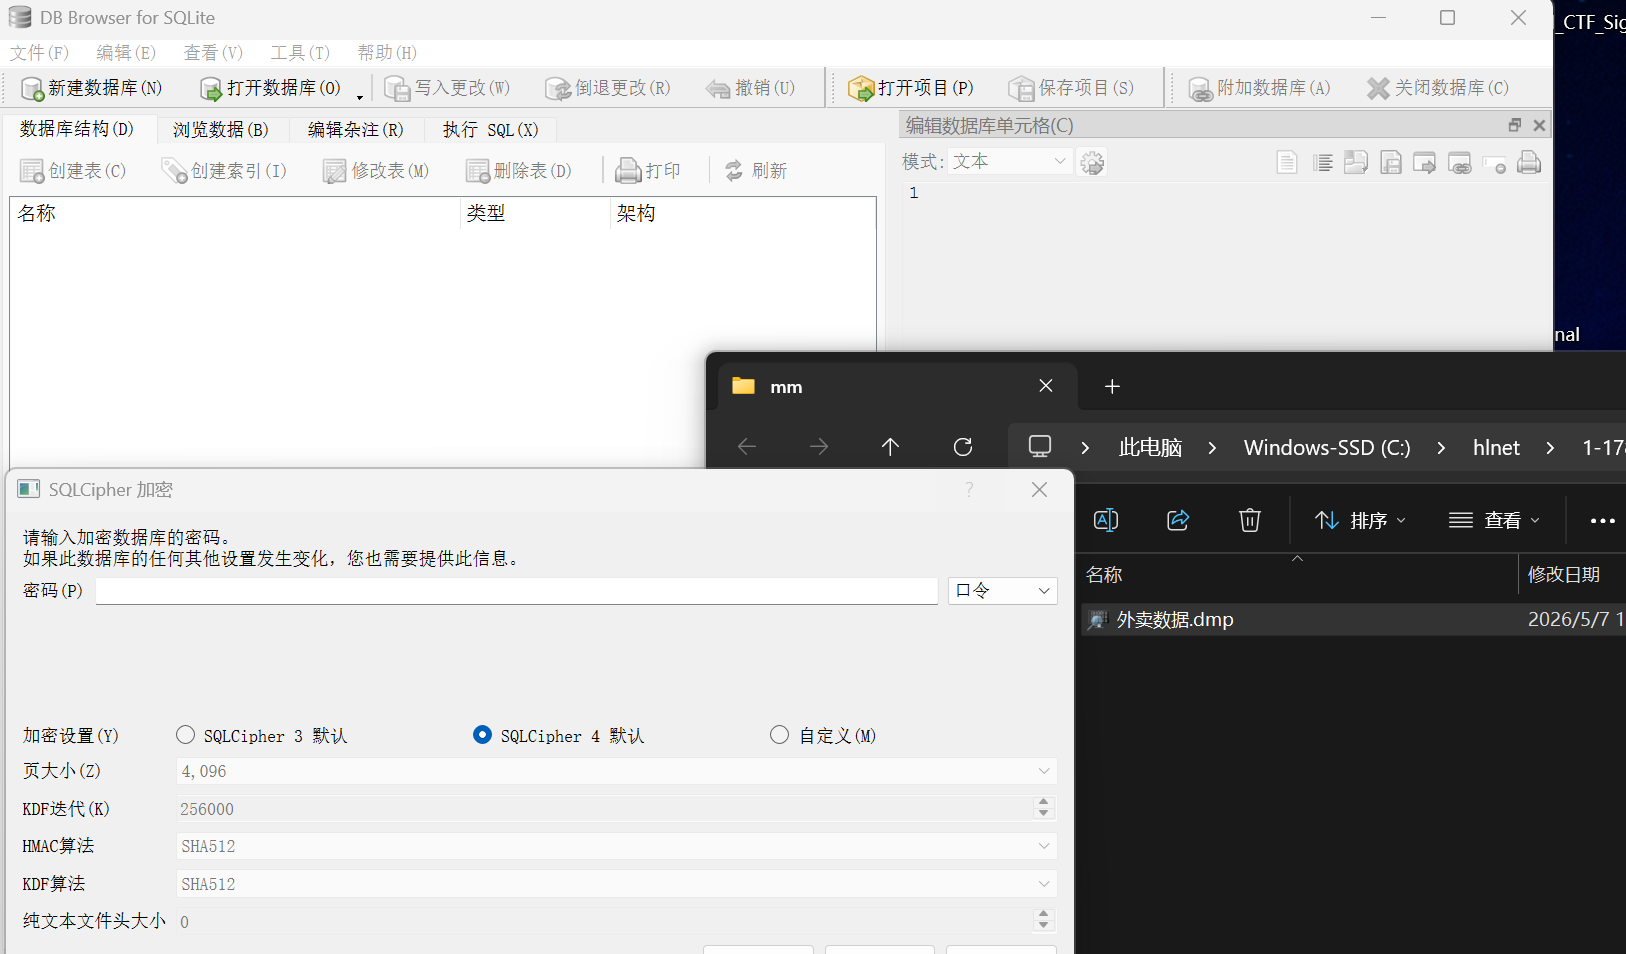The height and width of the screenshot is (954, 1626).
Task: Click the Open Project (打开项目) toolbar button
Action: 910,88
